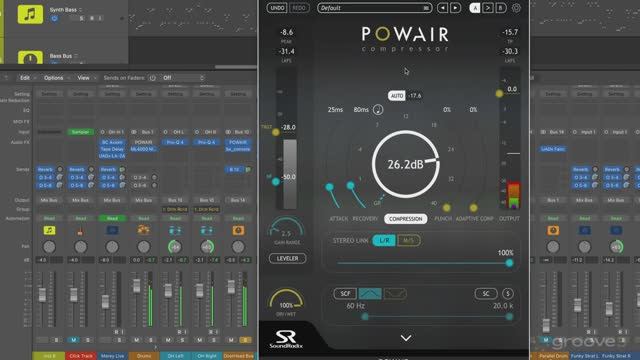This screenshot has width=640, height=360.
Task: Select the RECOVERY parameter label
Action: point(365,219)
